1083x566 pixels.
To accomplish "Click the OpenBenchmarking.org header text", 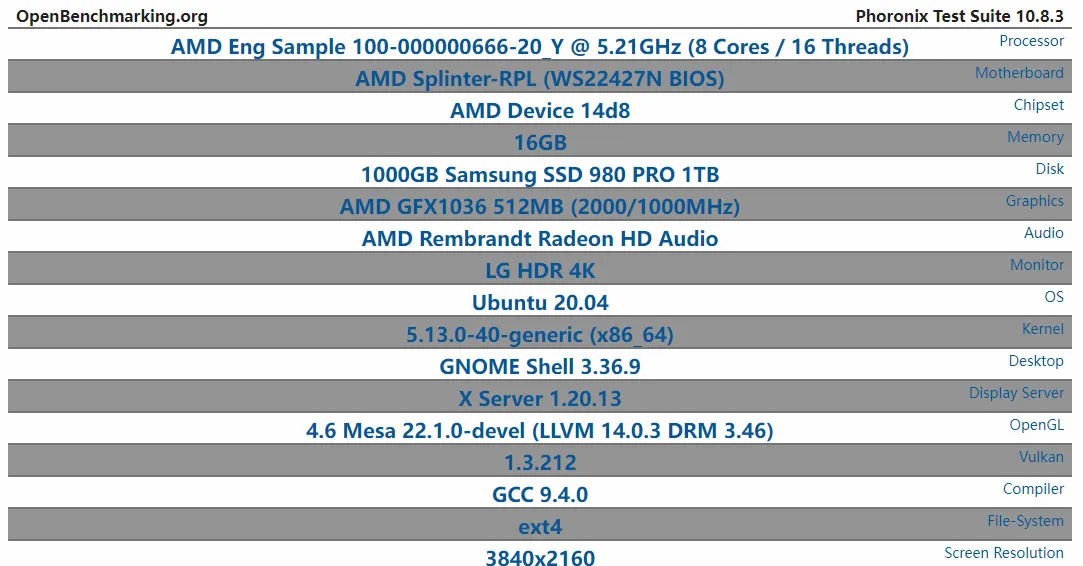I will [x=112, y=17].
